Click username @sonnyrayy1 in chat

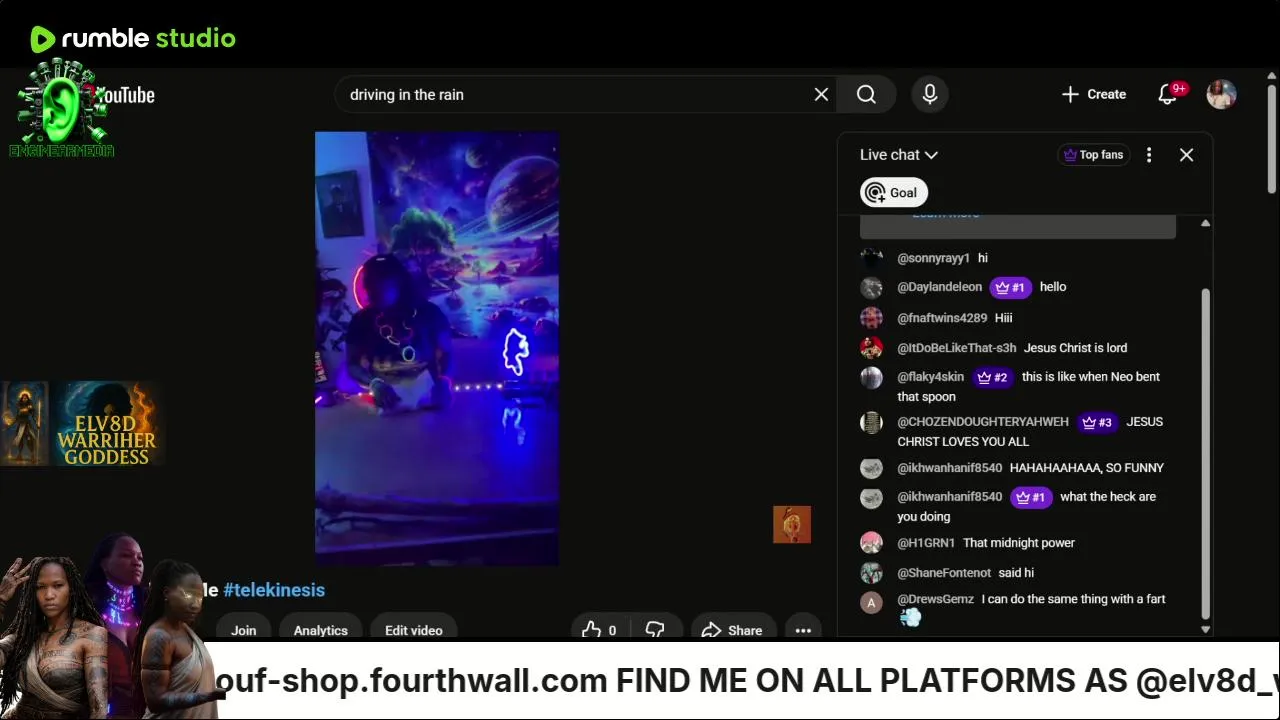[934, 258]
